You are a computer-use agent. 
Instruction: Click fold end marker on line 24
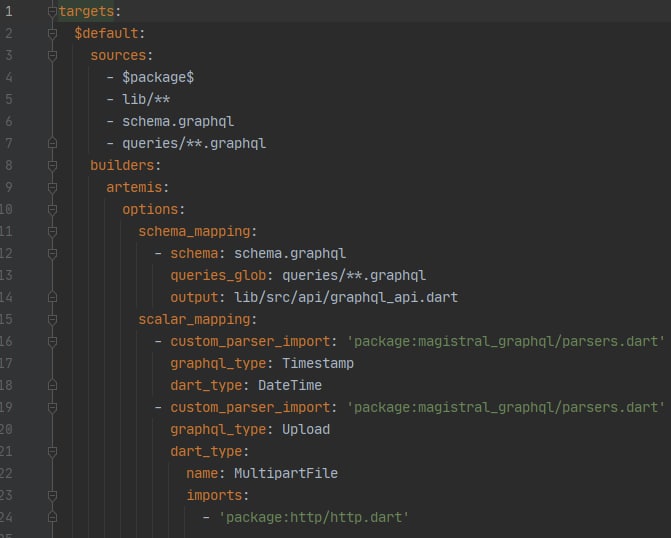[52, 517]
